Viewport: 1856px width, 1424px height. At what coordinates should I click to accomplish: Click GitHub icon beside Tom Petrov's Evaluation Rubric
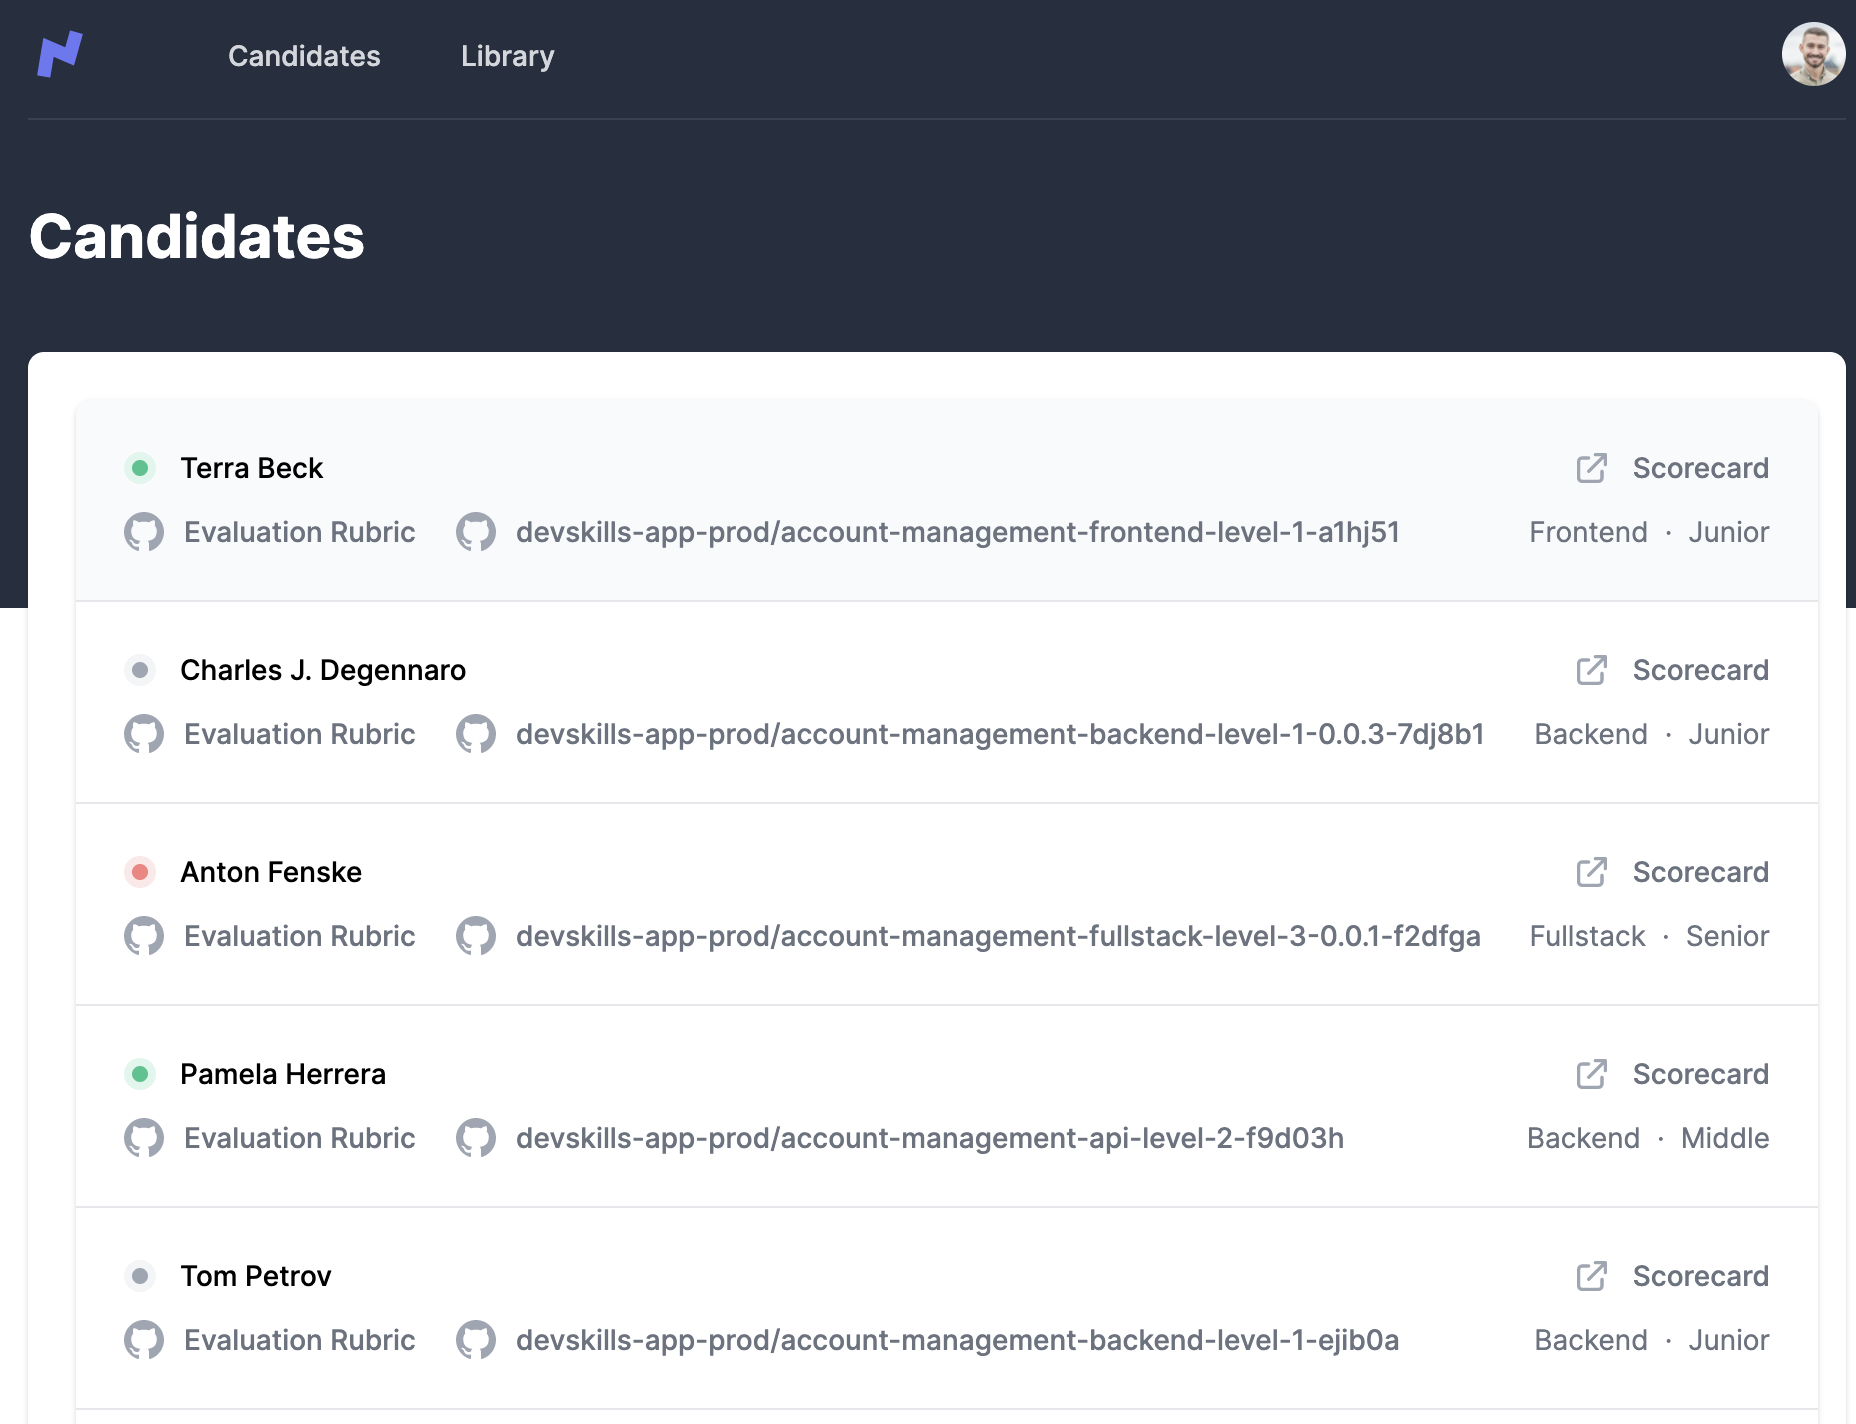[x=144, y=1340]
